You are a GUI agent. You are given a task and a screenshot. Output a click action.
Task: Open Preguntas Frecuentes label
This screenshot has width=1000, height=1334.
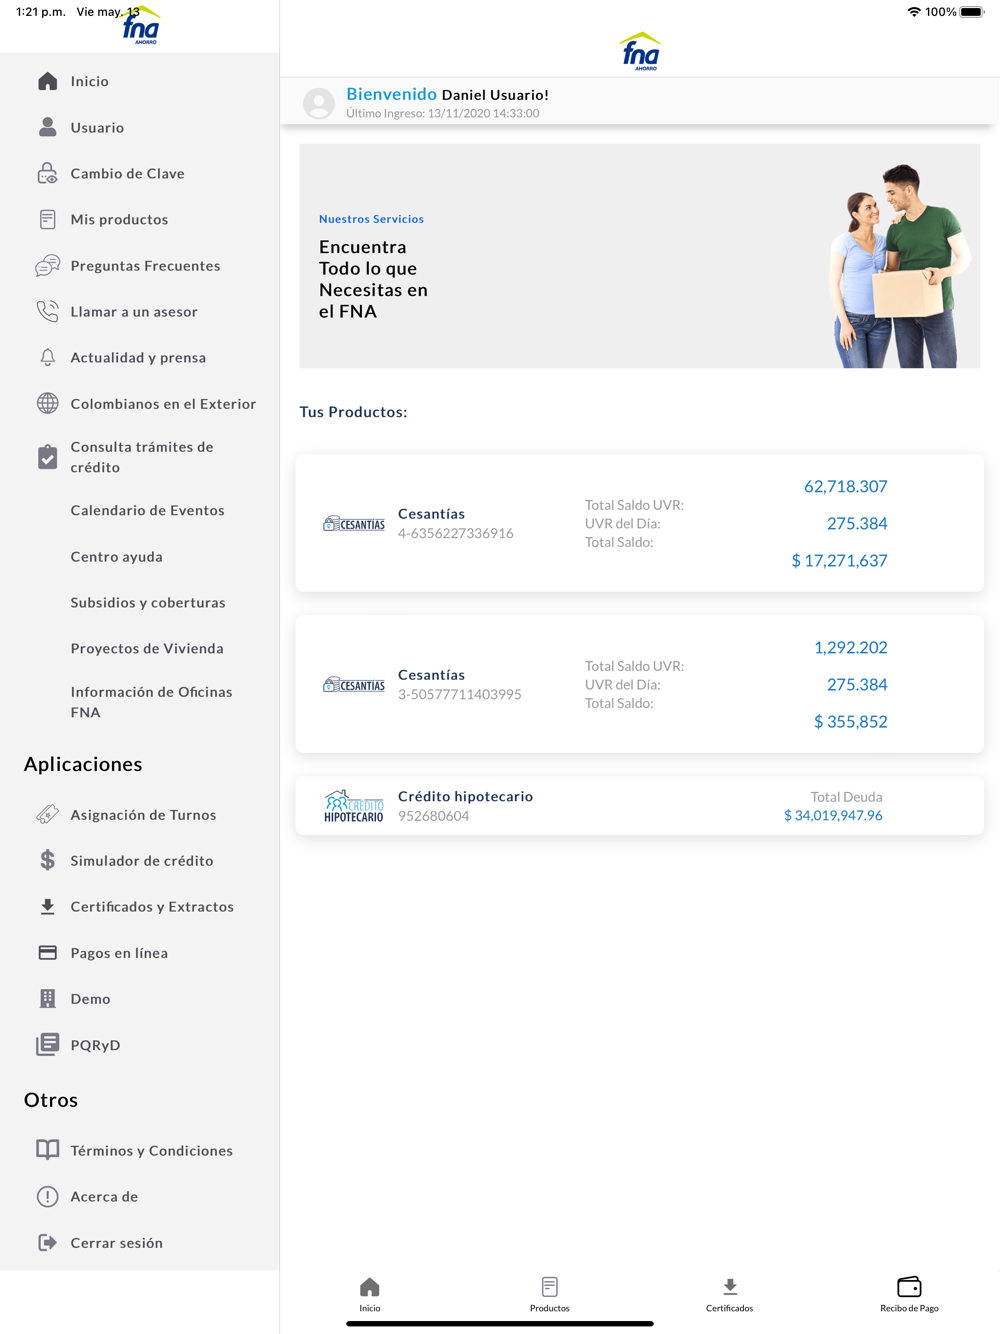click(145, 265)
